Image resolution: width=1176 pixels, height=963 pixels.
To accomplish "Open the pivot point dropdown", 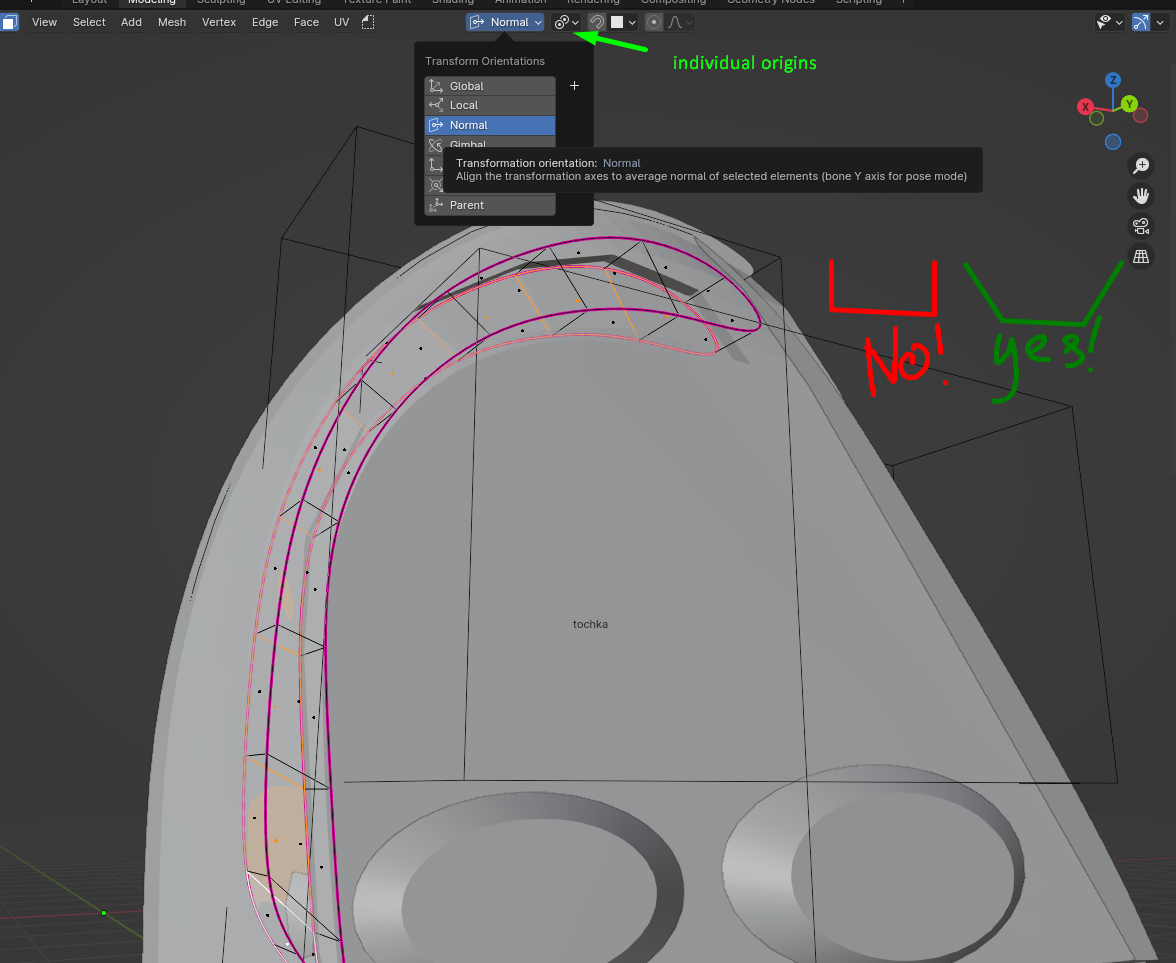I will tap(566, 22).
